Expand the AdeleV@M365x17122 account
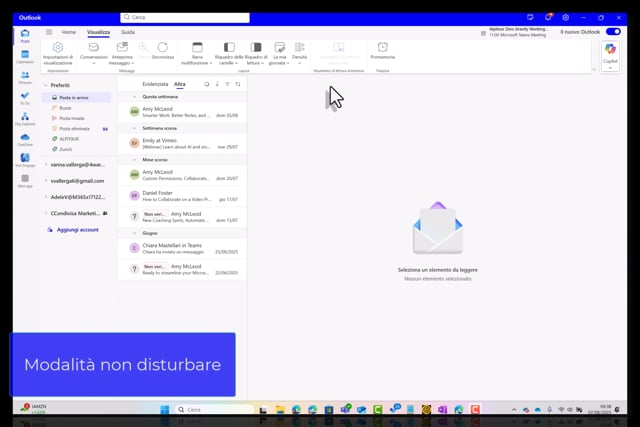Screen dimensions: 640x427 [46, 197]
